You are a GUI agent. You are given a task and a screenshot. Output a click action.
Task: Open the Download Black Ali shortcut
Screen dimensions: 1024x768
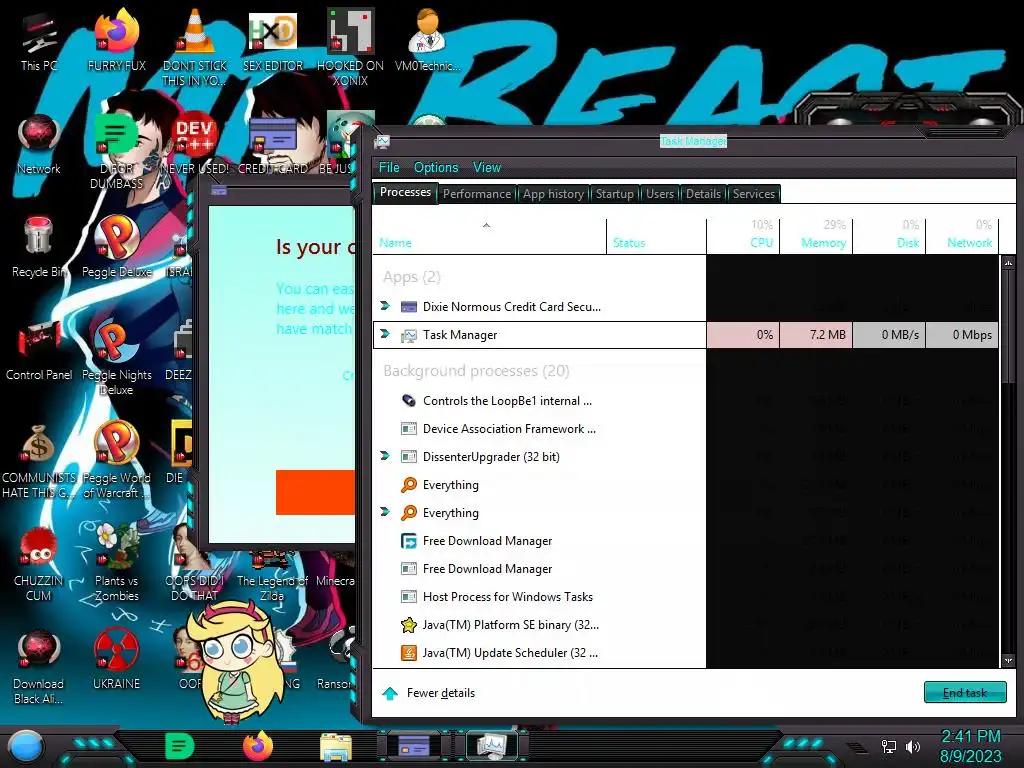39,666
